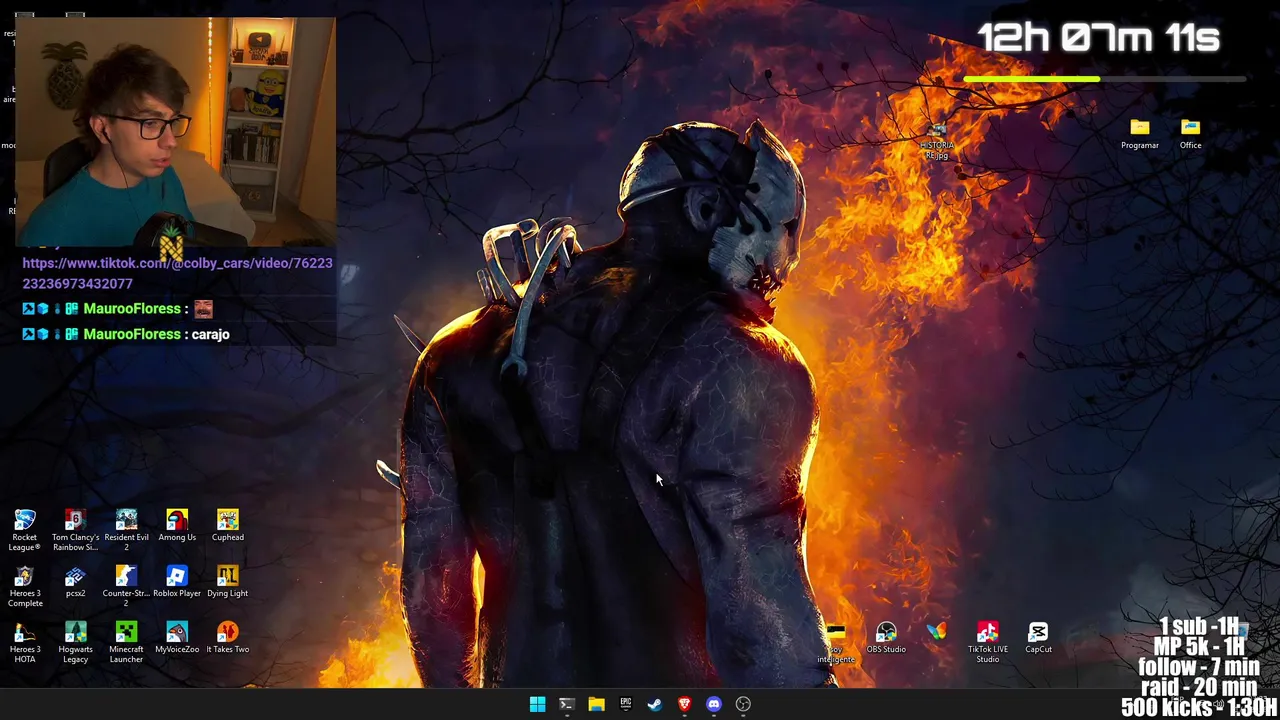This screenshot has width=1280, height=720.
Task: Select the Dying Light desktop icon
Action: coord(227,582)
